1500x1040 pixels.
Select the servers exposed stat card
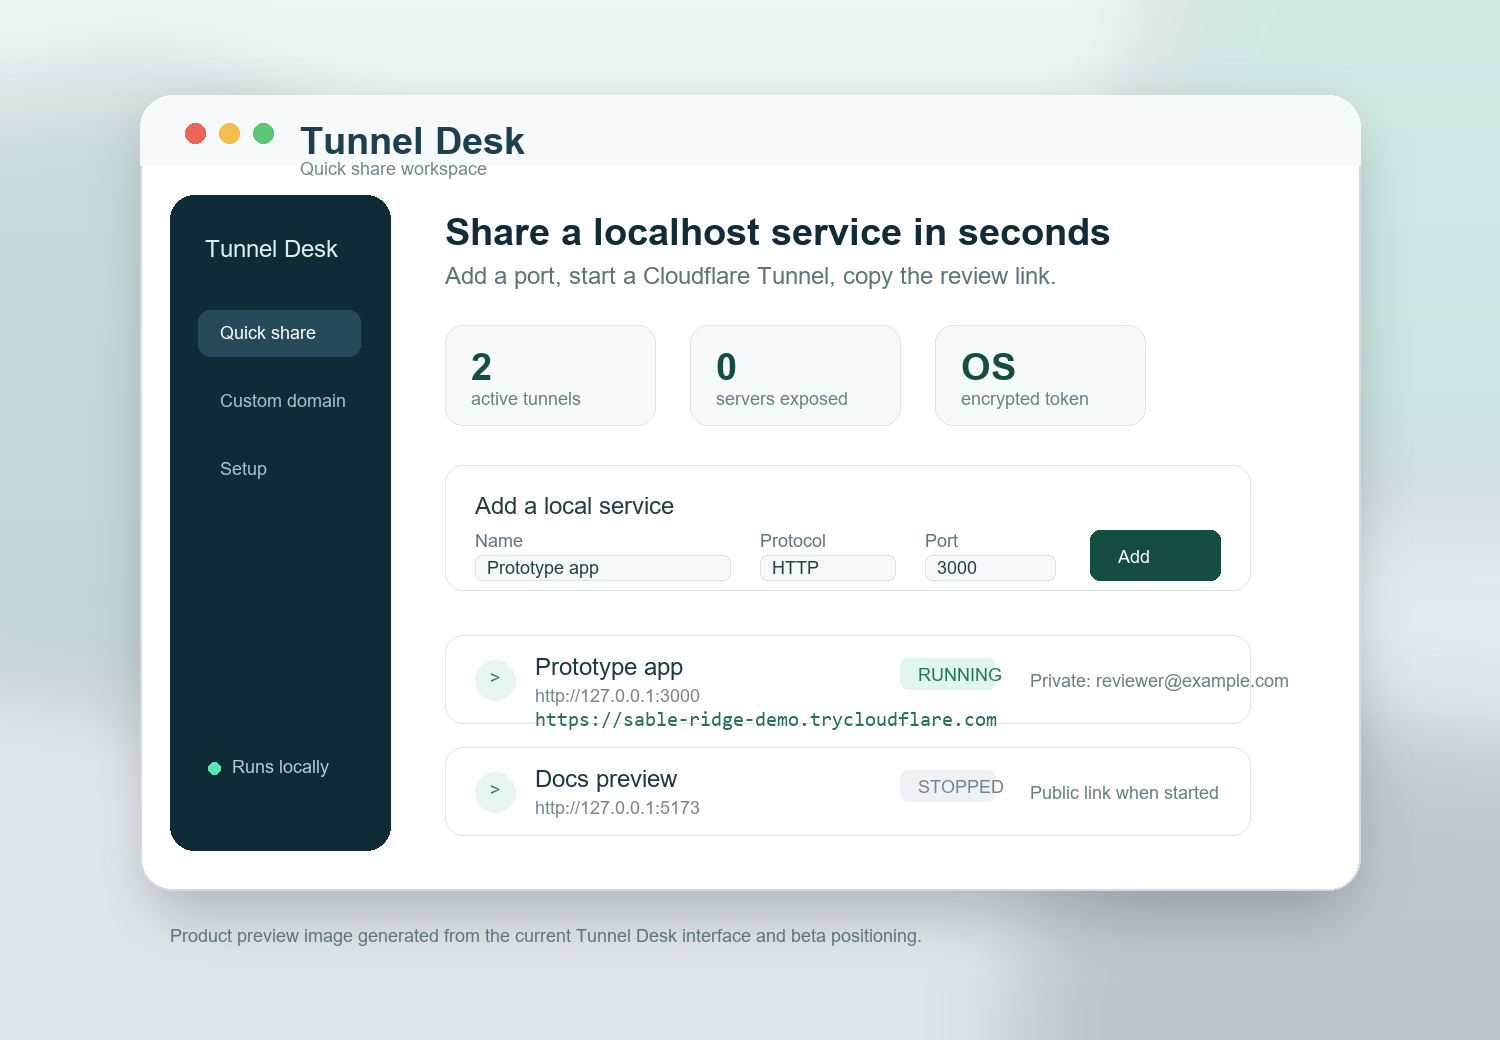click(795, 375)
